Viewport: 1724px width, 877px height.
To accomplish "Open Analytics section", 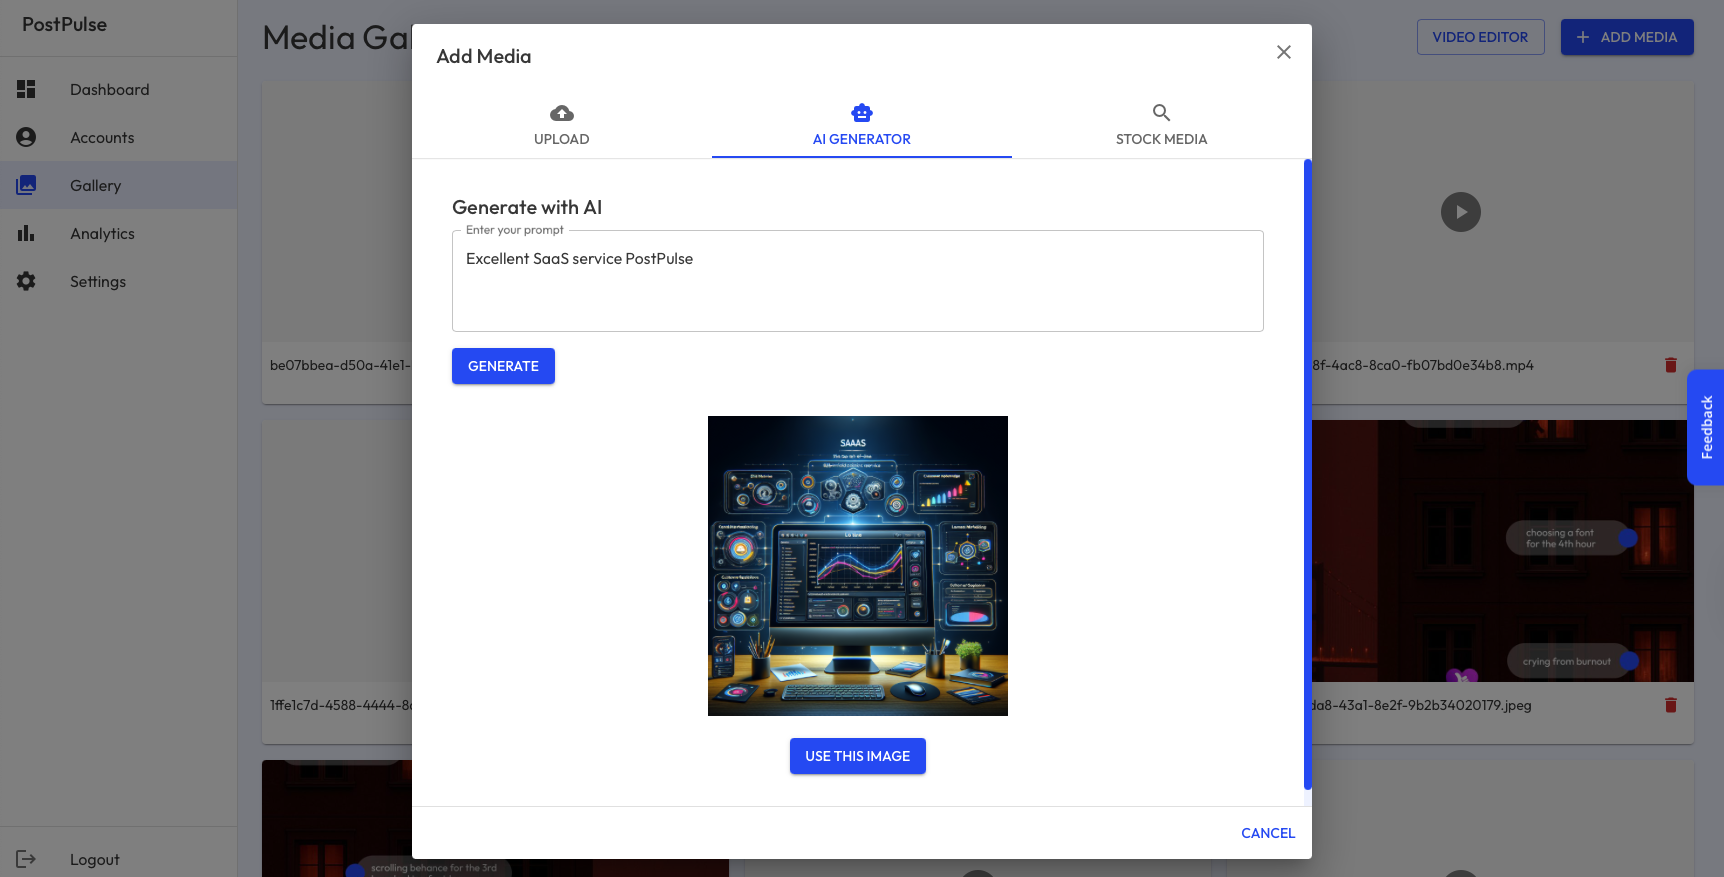I will click(118, 233).
